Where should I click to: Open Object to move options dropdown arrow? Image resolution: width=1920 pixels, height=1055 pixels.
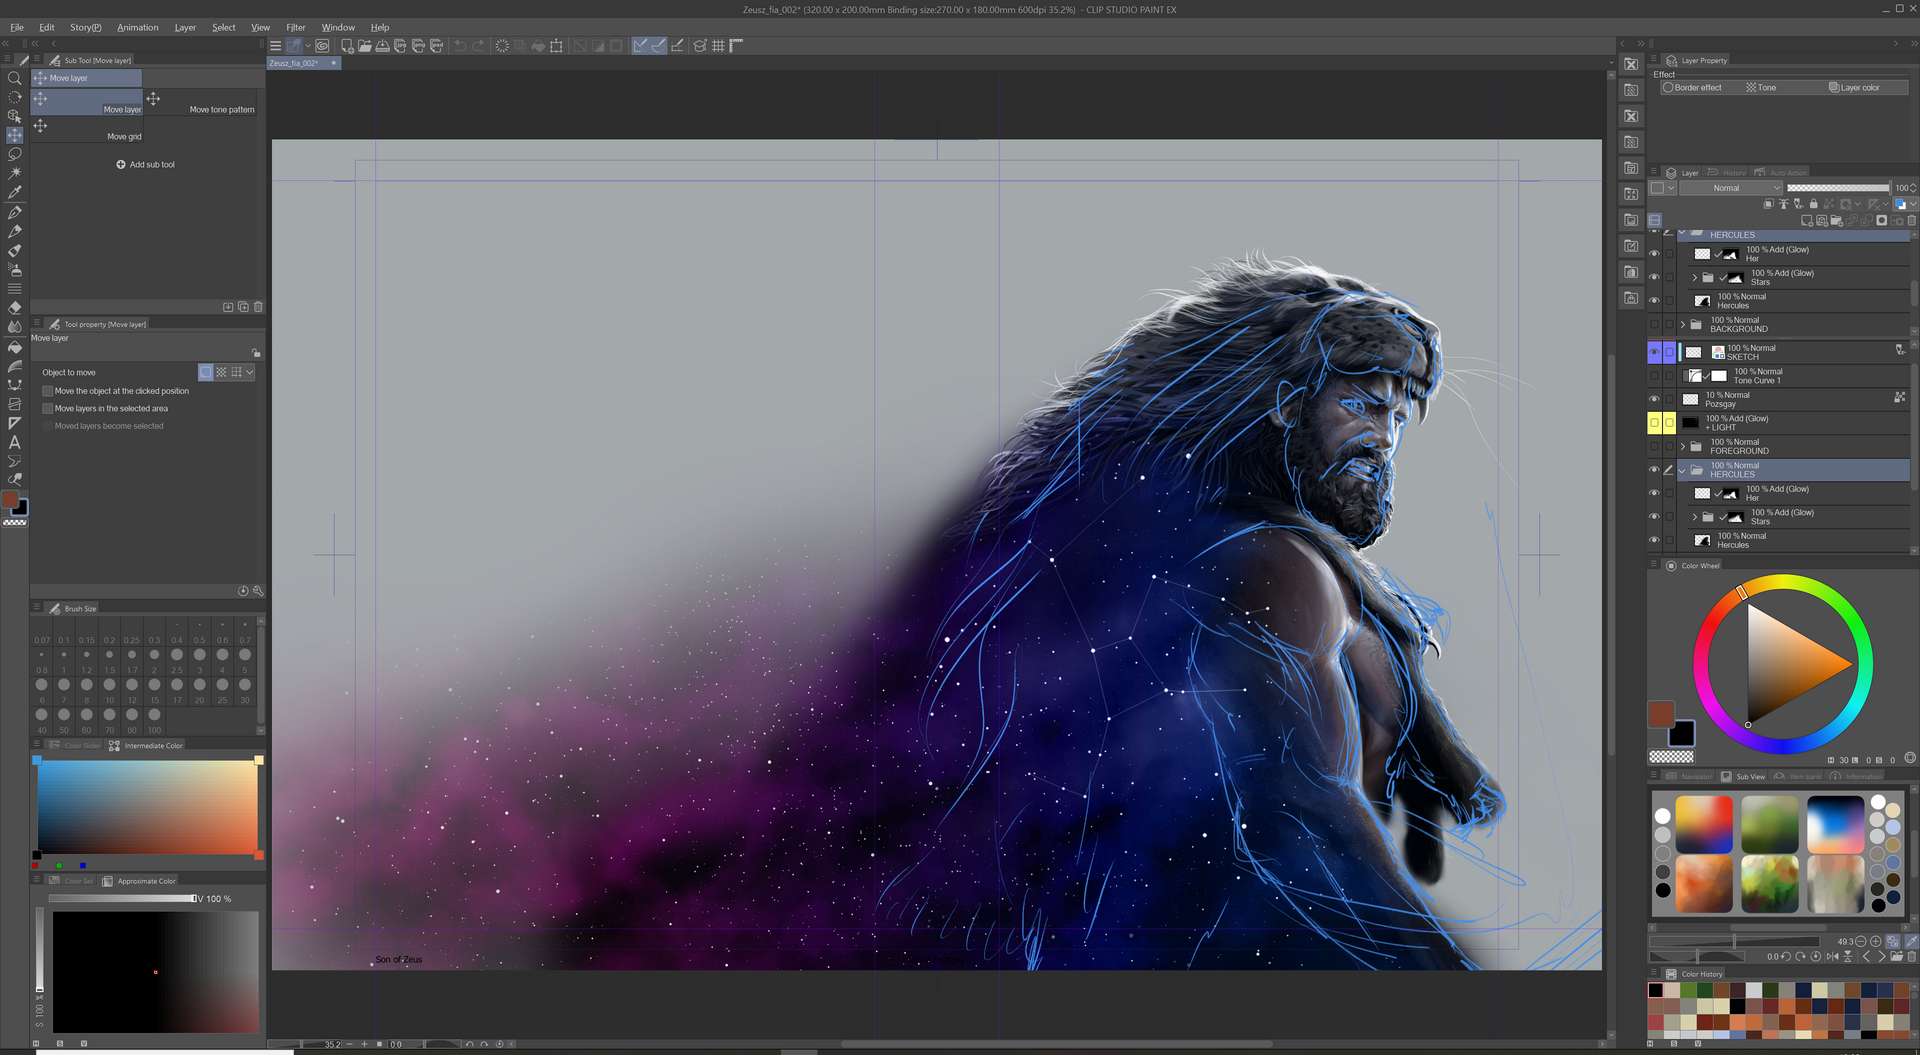coord(249,372)
